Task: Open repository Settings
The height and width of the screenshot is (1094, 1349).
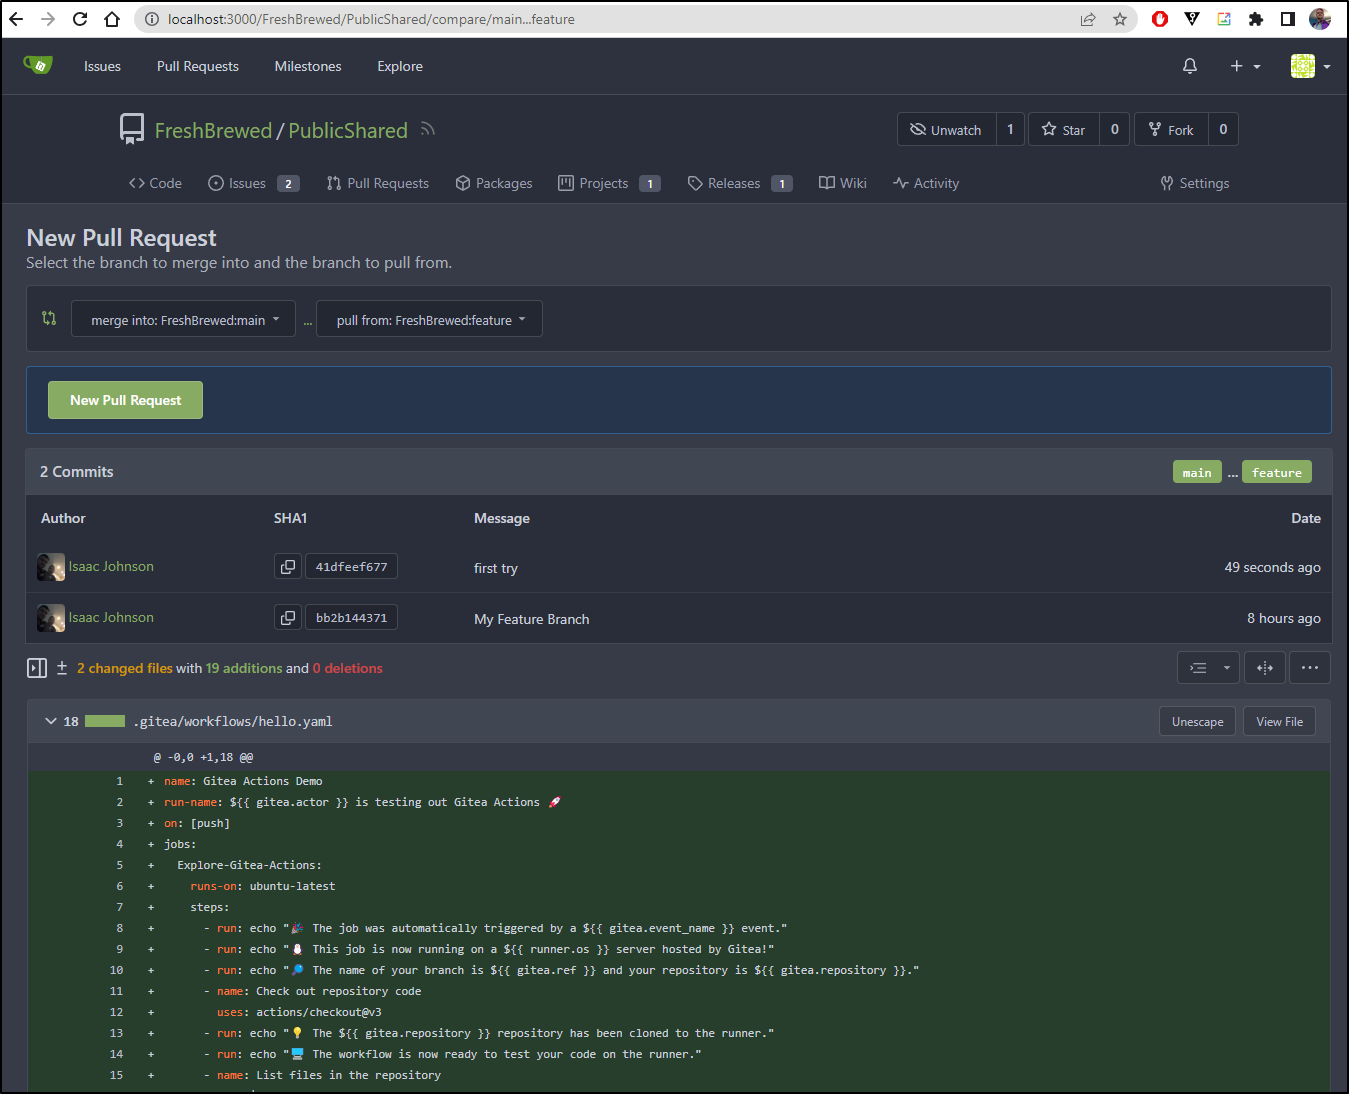Action: pos(1194,183)
